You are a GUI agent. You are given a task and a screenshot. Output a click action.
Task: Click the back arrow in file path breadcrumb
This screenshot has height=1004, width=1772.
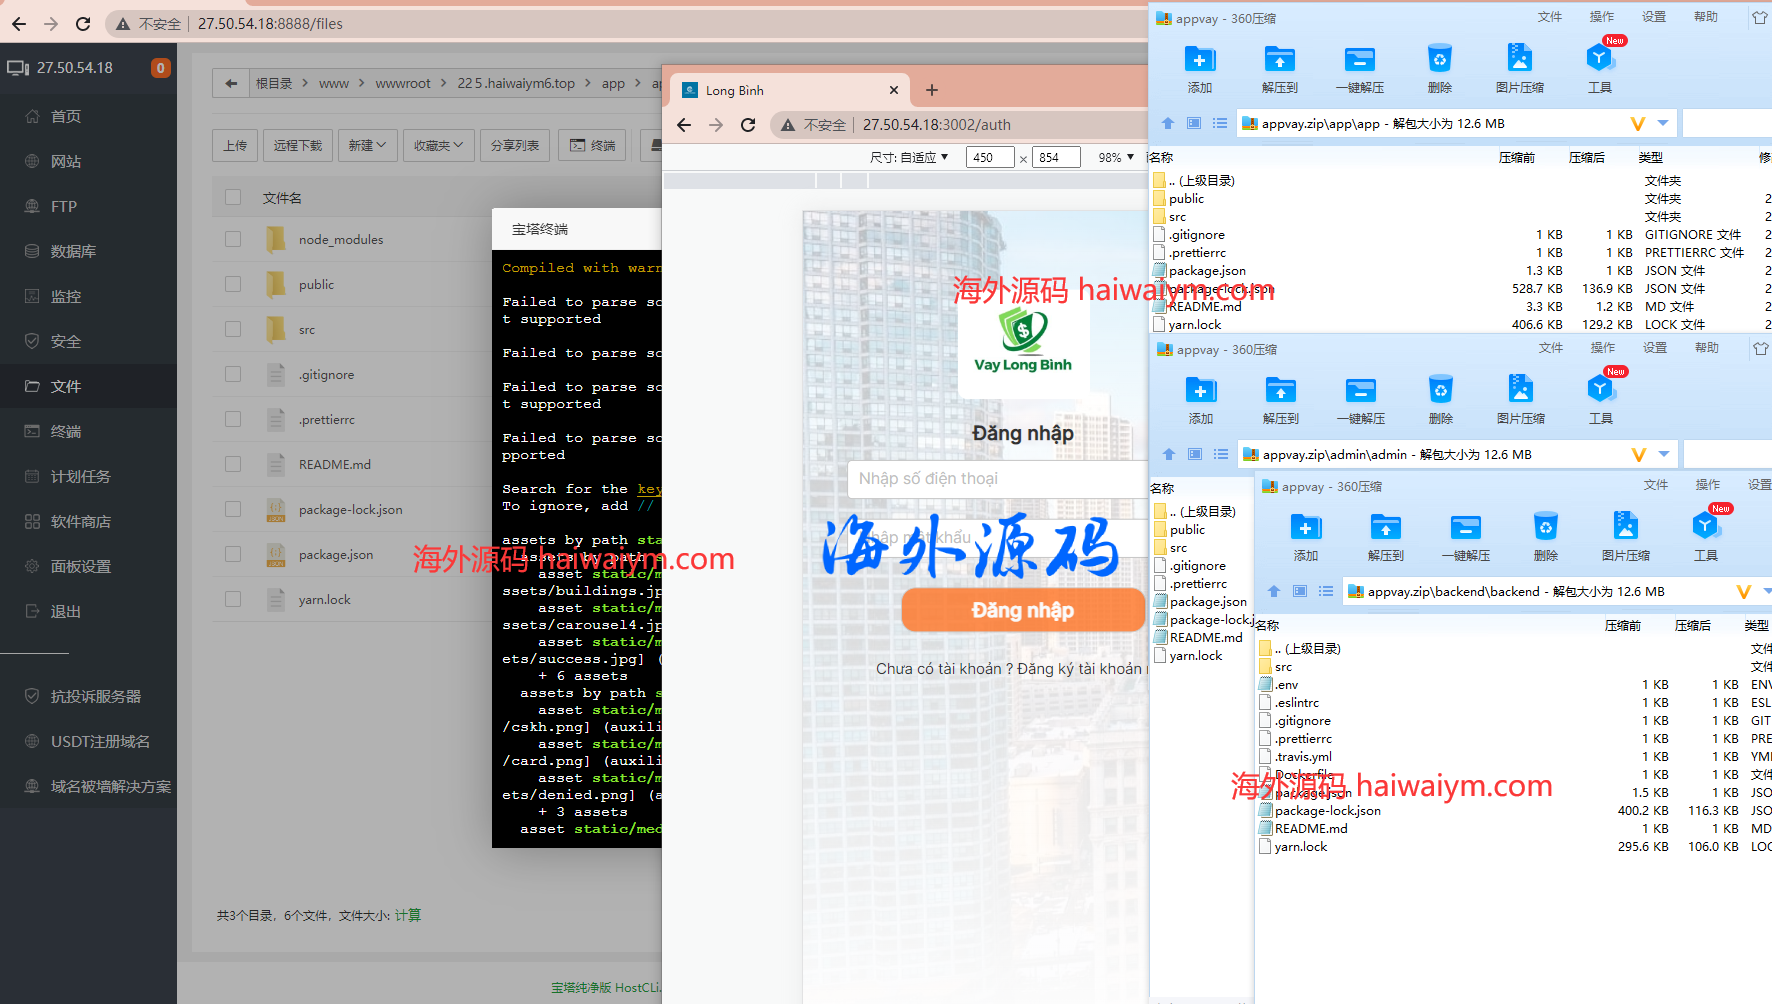(x=231, y=83)
